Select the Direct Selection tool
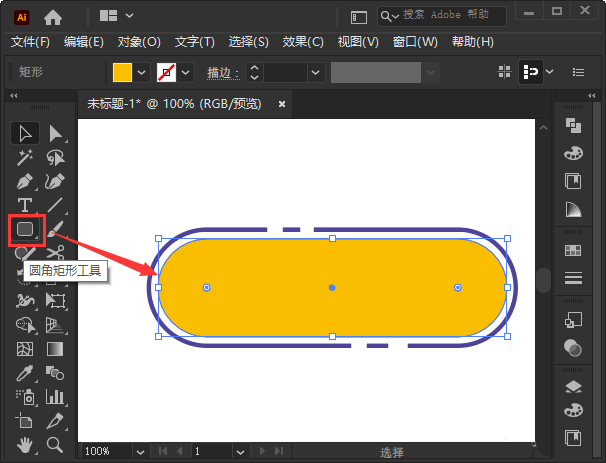 (55, 133)
